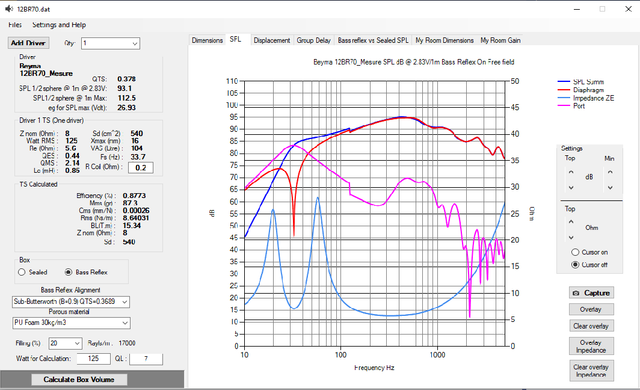Switch to the Dimensions tab
The width and height of the screenshot is (640, 390).
click(207, 40)
